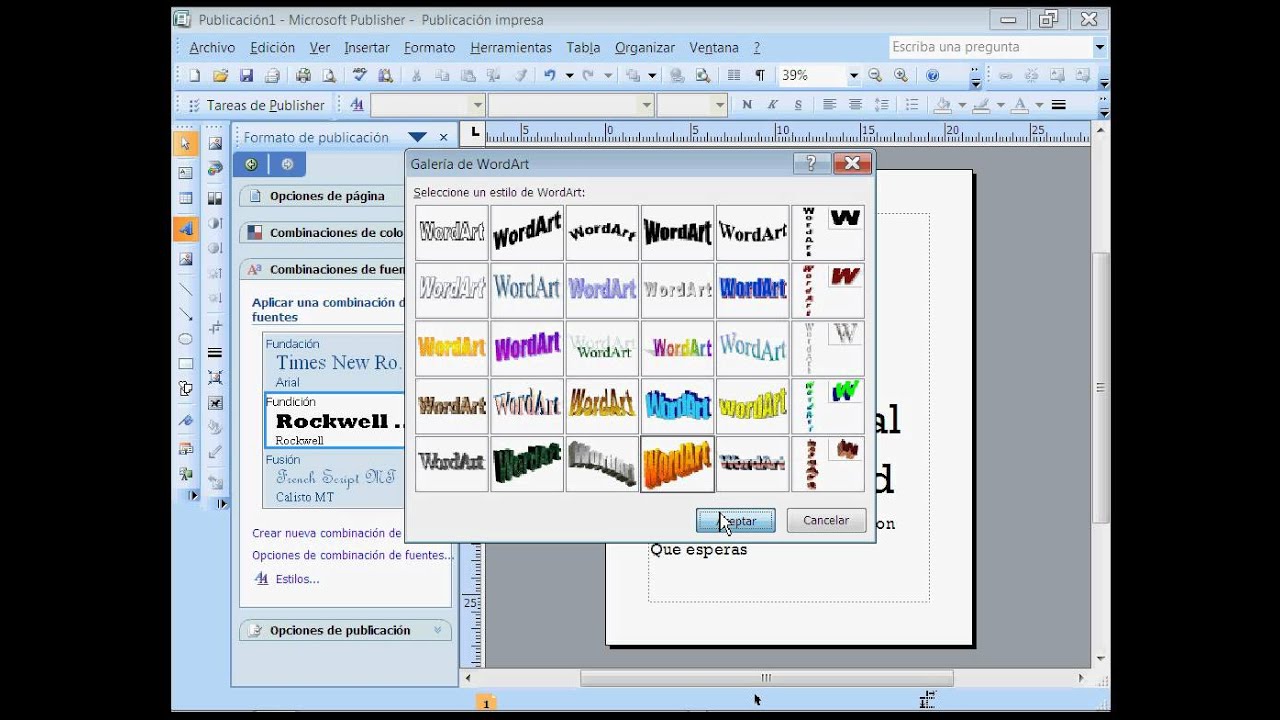1280x720 pixels.
Task: Open the Edición menu
Action: click(272, 47)
